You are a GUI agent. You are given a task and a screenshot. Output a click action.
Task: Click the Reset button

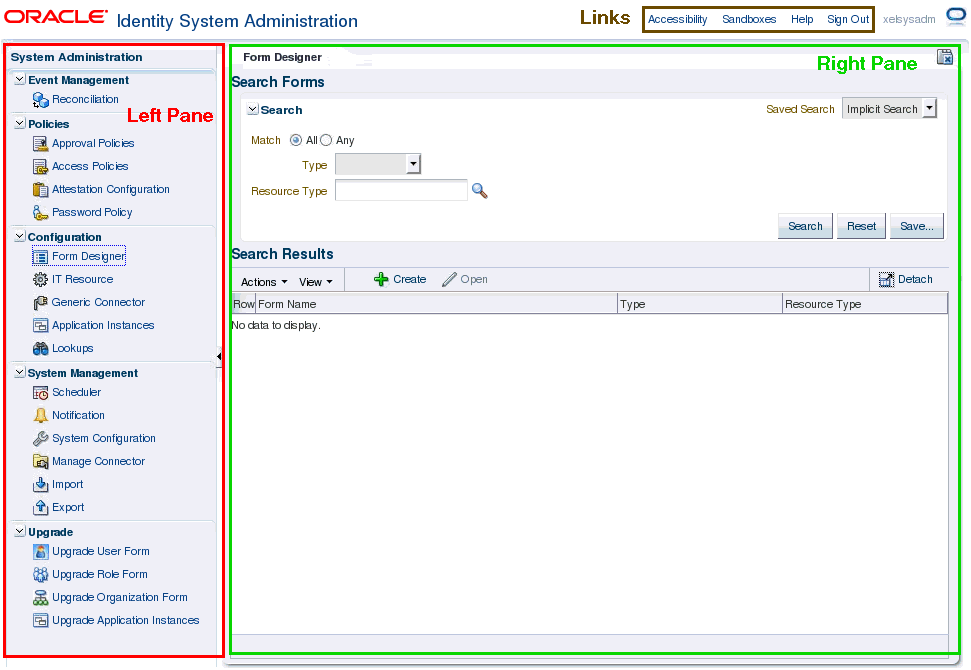[861, 226]
